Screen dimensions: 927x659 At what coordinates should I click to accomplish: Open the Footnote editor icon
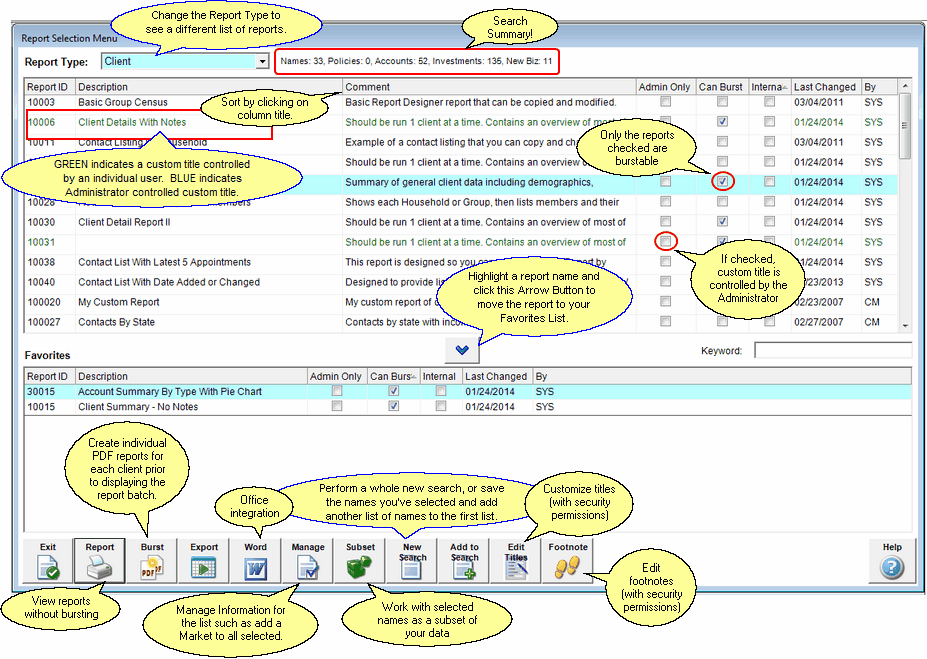[x=567, y=567]
